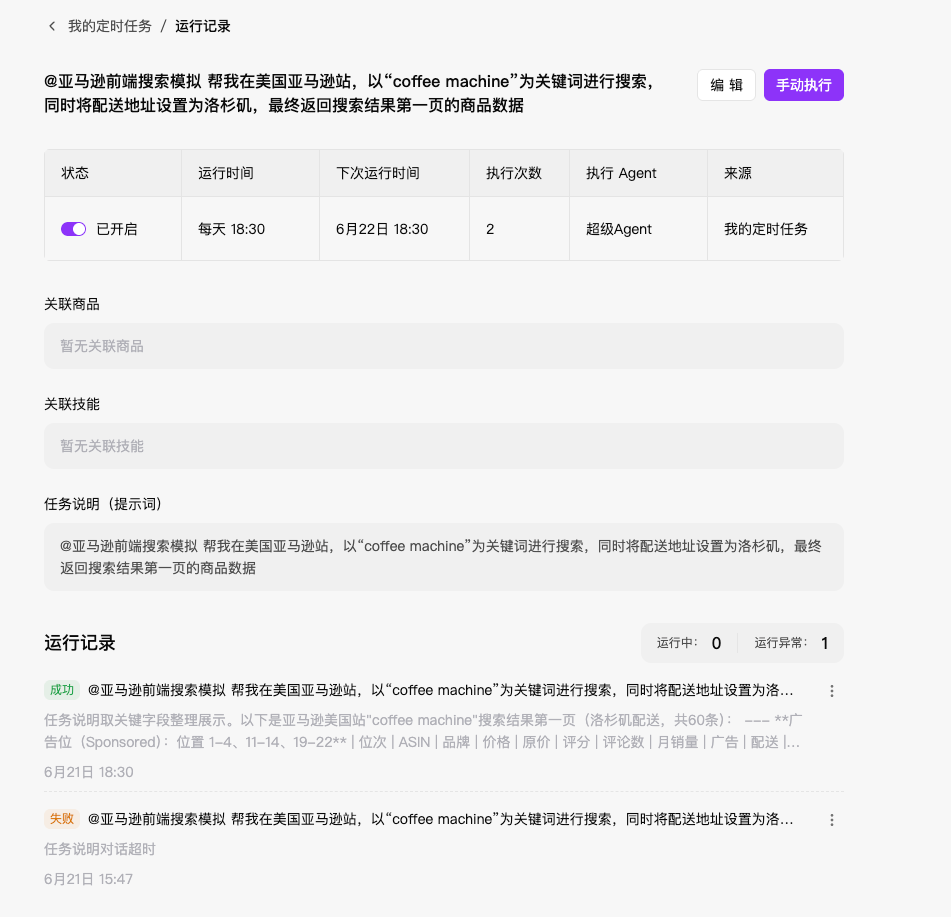Viewport: 951px width, 917px height.
Task: Click the 关联技能 section label
Action: (72, 404)
